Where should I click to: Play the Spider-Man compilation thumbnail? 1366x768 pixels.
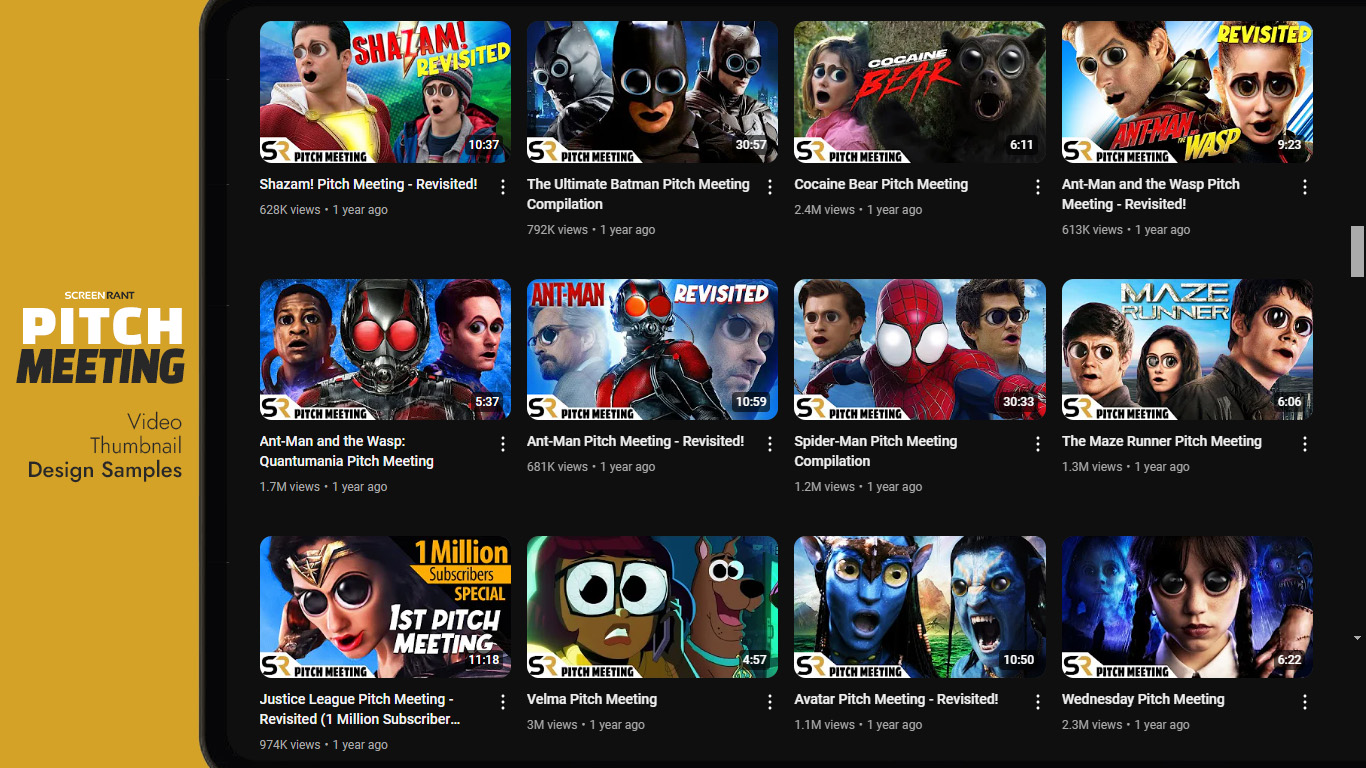(920, 349)
